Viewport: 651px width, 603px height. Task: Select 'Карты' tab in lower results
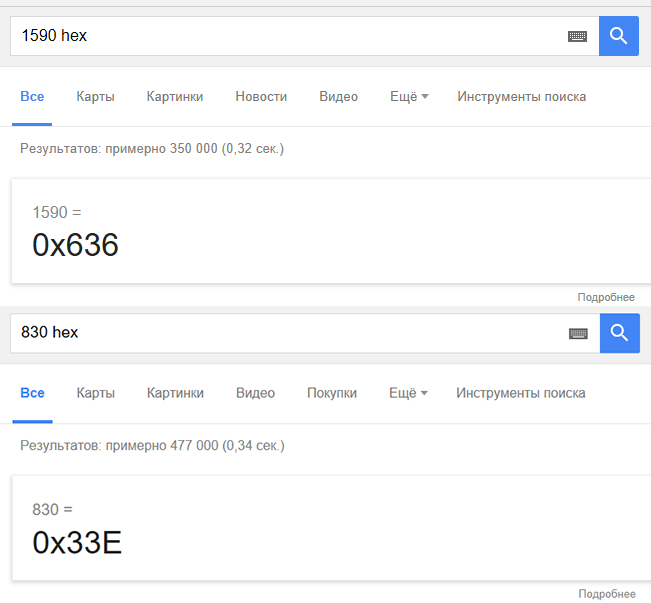(95, 393)
